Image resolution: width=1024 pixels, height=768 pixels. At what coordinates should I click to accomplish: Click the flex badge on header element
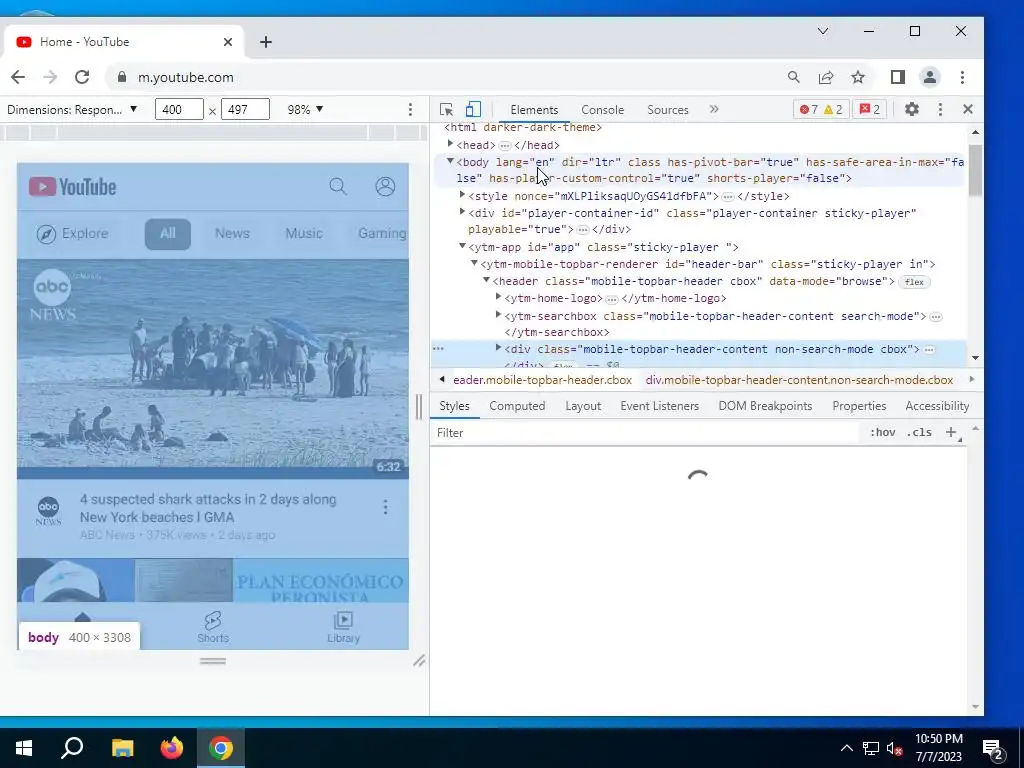pos(914,282)
